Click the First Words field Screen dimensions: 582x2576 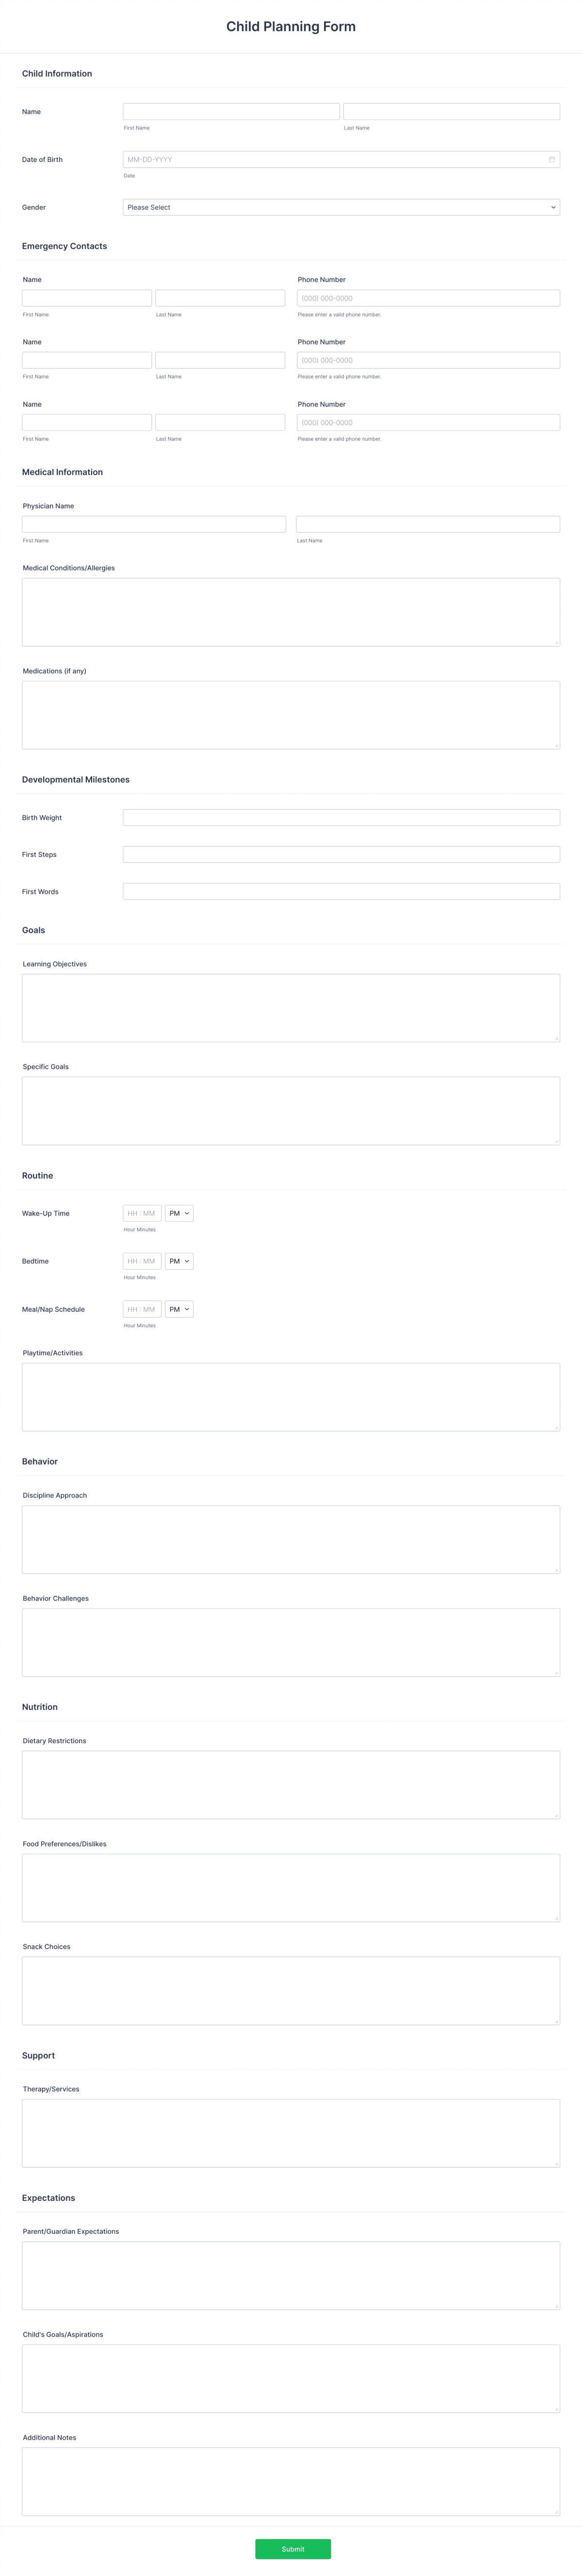click(341, 891)
